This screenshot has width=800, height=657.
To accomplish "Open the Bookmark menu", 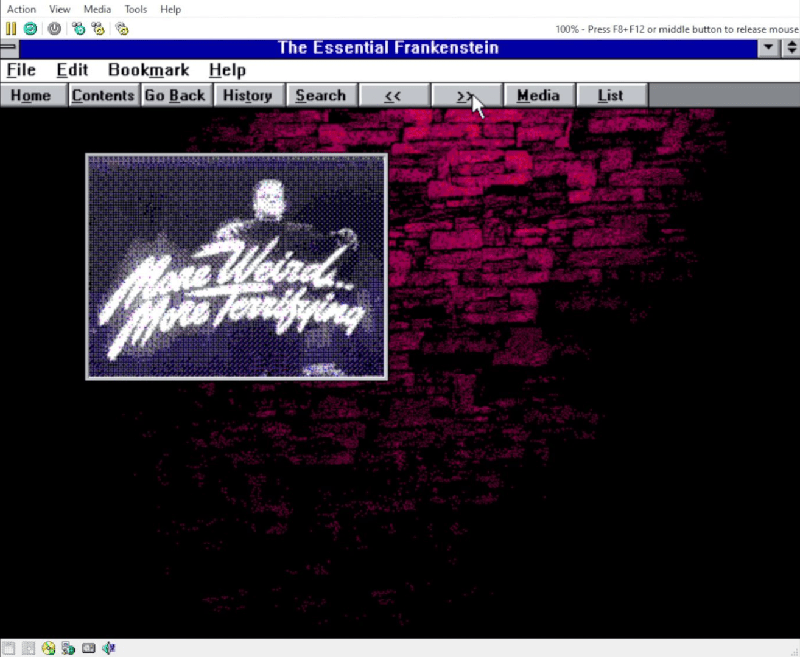I will 148,70.
